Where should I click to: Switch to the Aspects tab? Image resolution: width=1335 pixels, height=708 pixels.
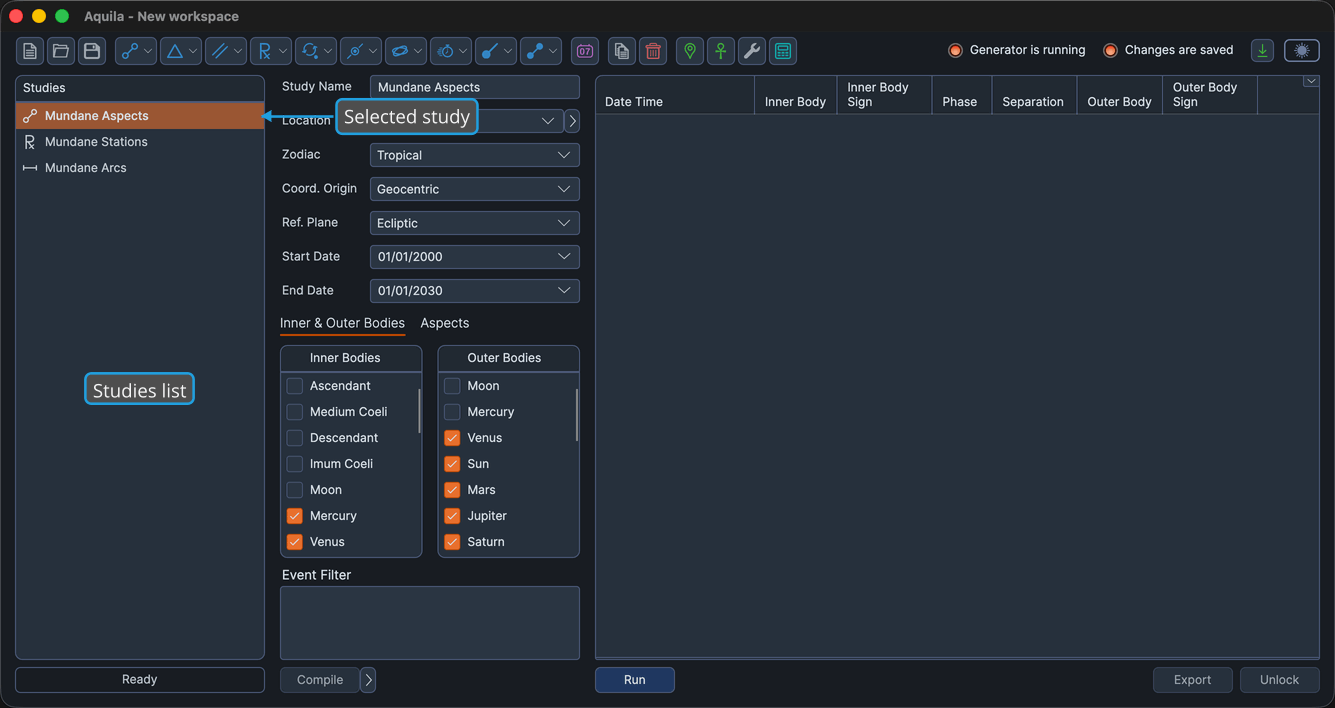coord(445,323)
